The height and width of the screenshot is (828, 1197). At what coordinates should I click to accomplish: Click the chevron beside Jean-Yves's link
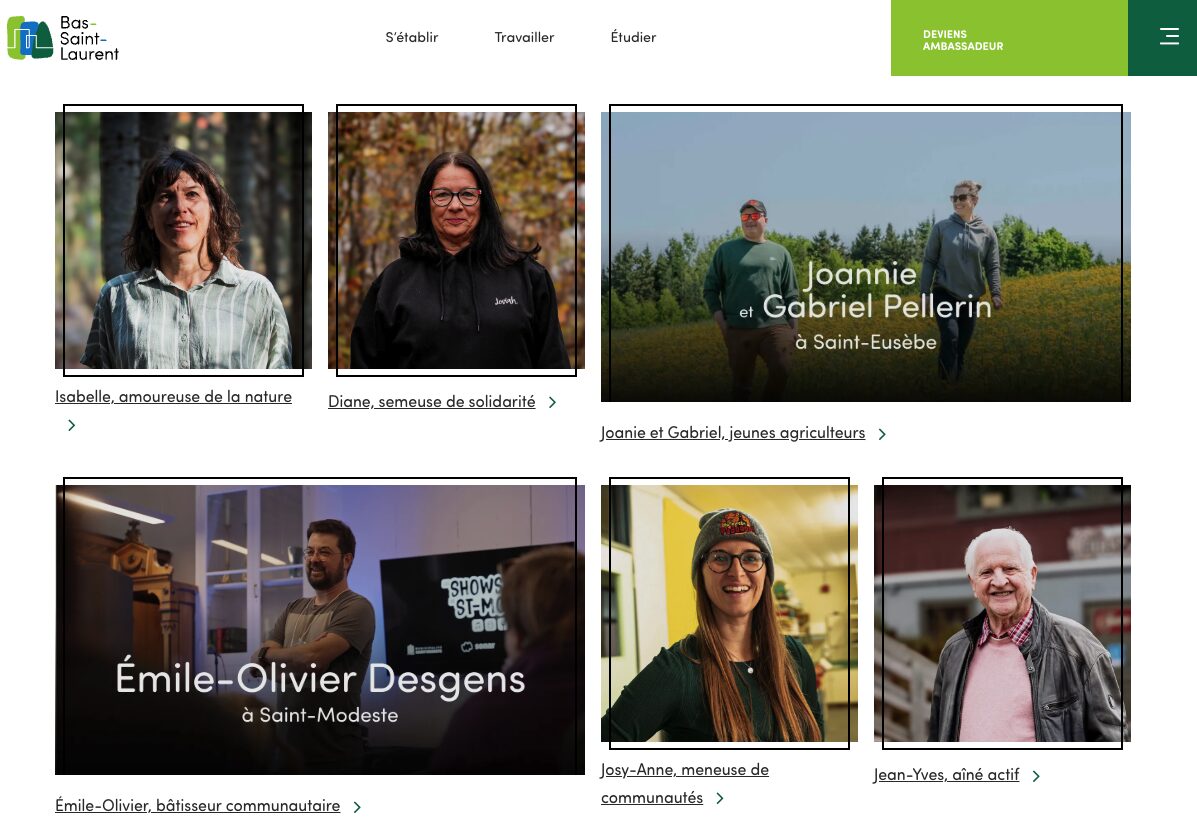click(1036, 776)
